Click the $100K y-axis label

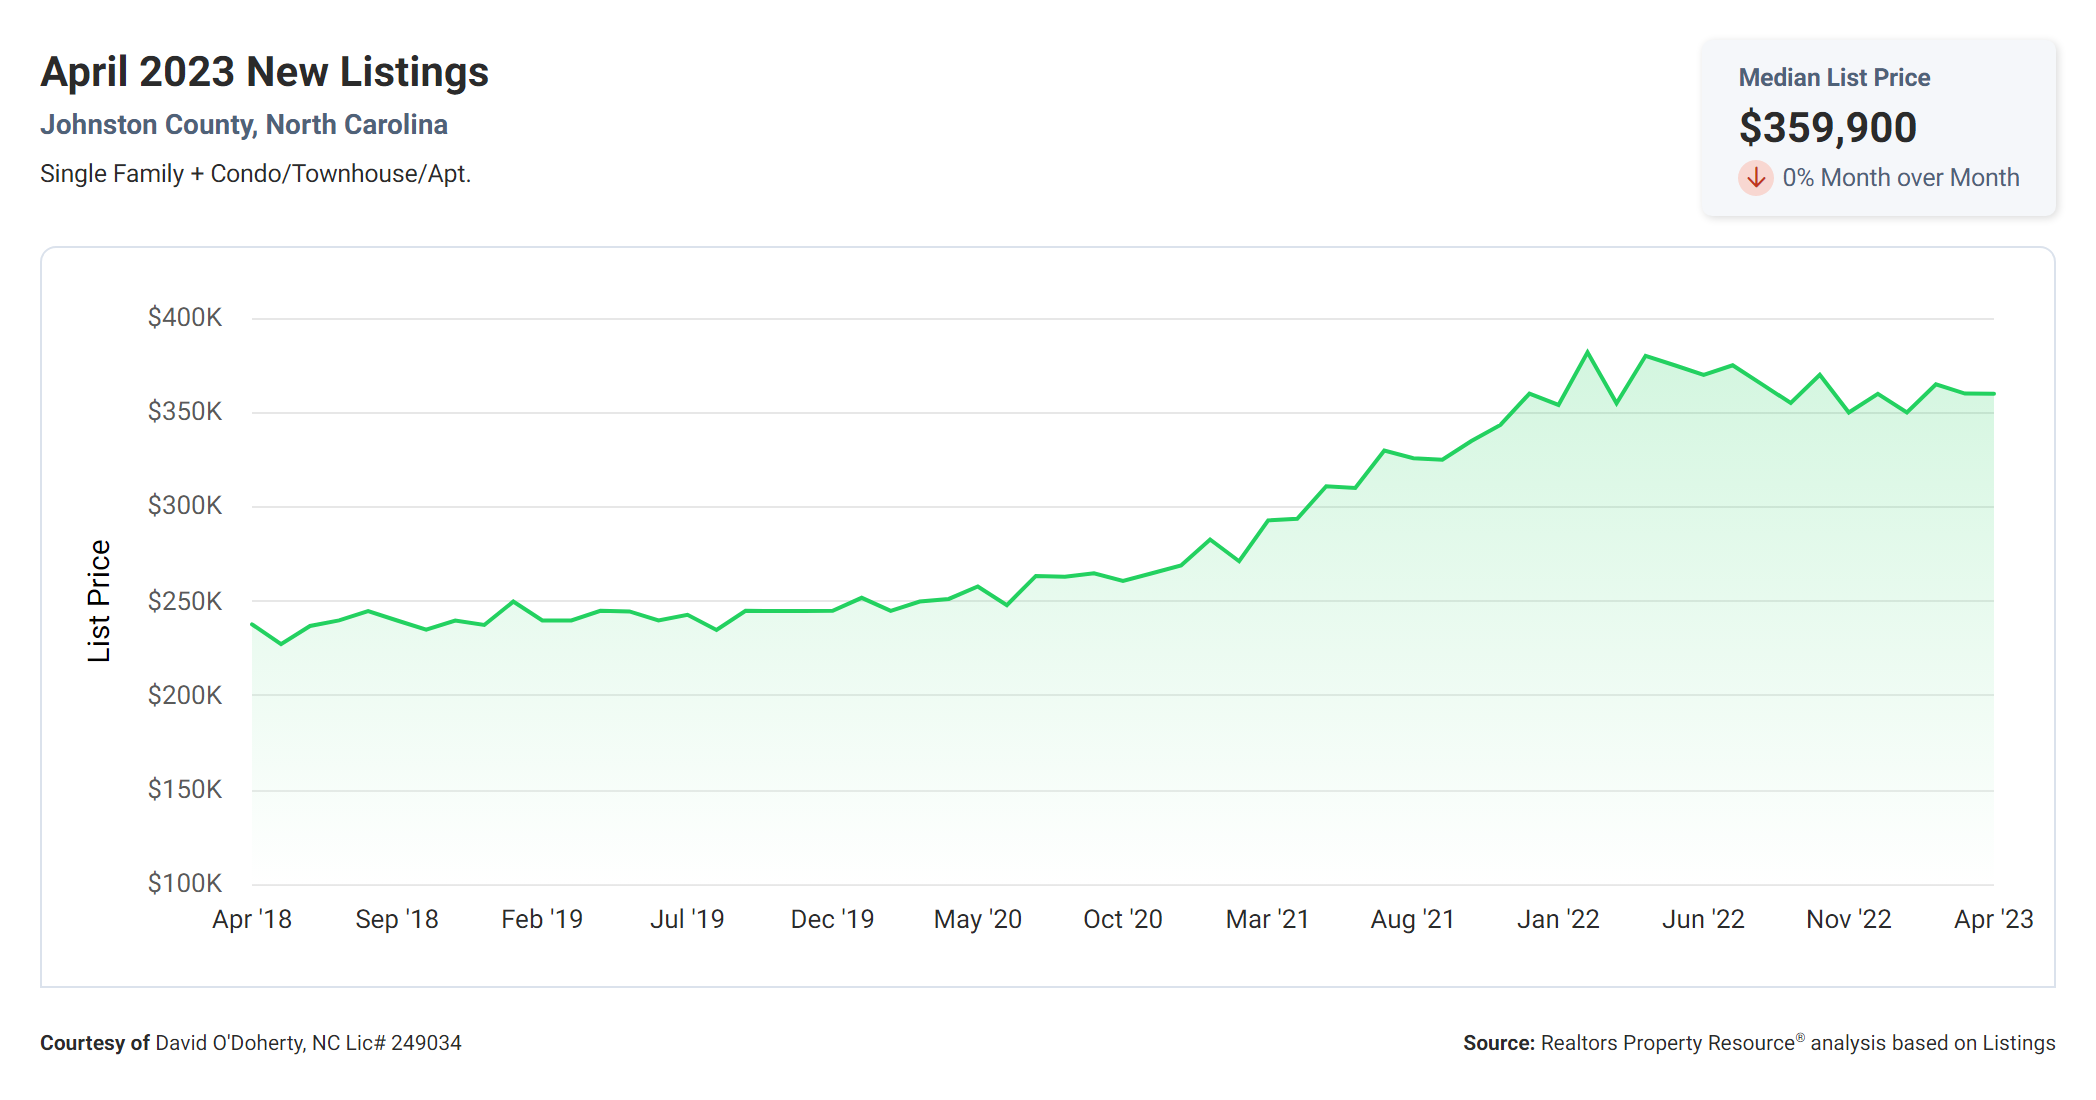185,884
